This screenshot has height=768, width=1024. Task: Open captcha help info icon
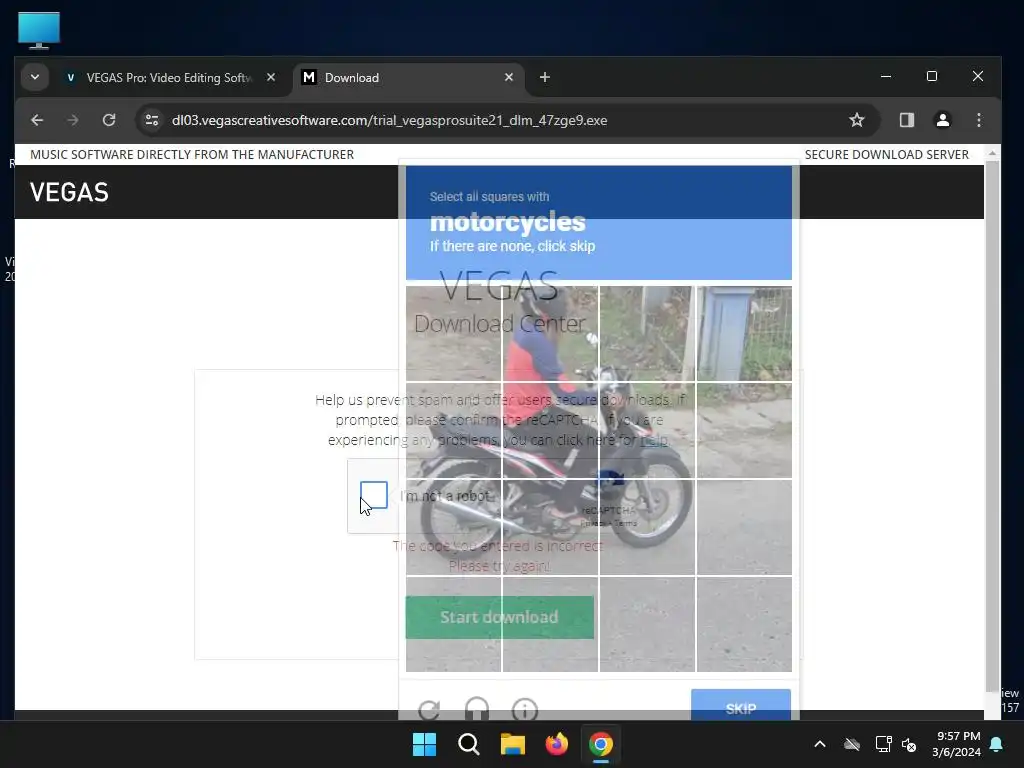[x=524, y=710]
